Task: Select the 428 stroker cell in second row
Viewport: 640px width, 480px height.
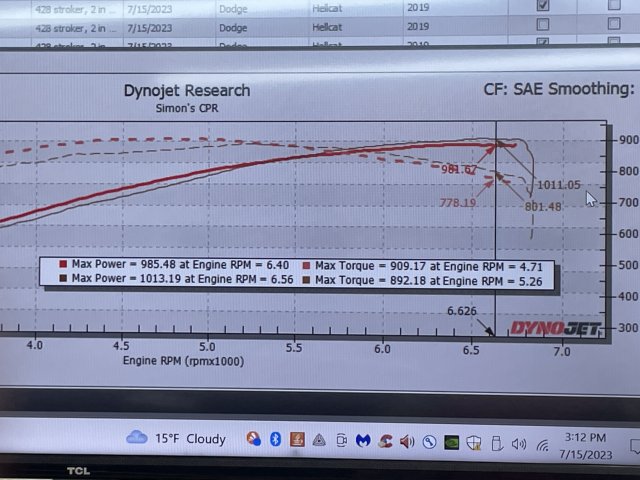Action: pyautogui.click(x=76, y=29)
